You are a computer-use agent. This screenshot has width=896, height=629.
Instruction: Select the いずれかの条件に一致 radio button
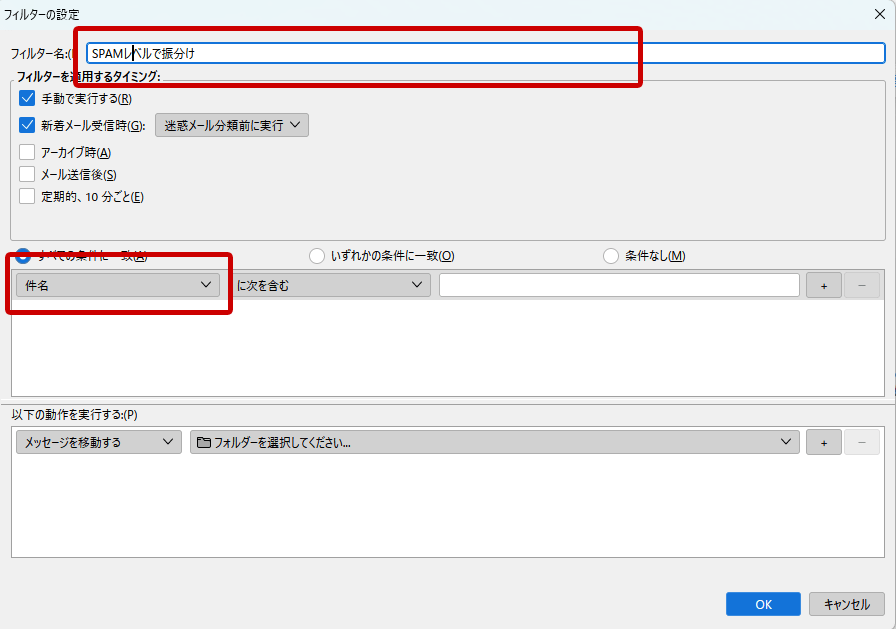click(x=316, y=255)
